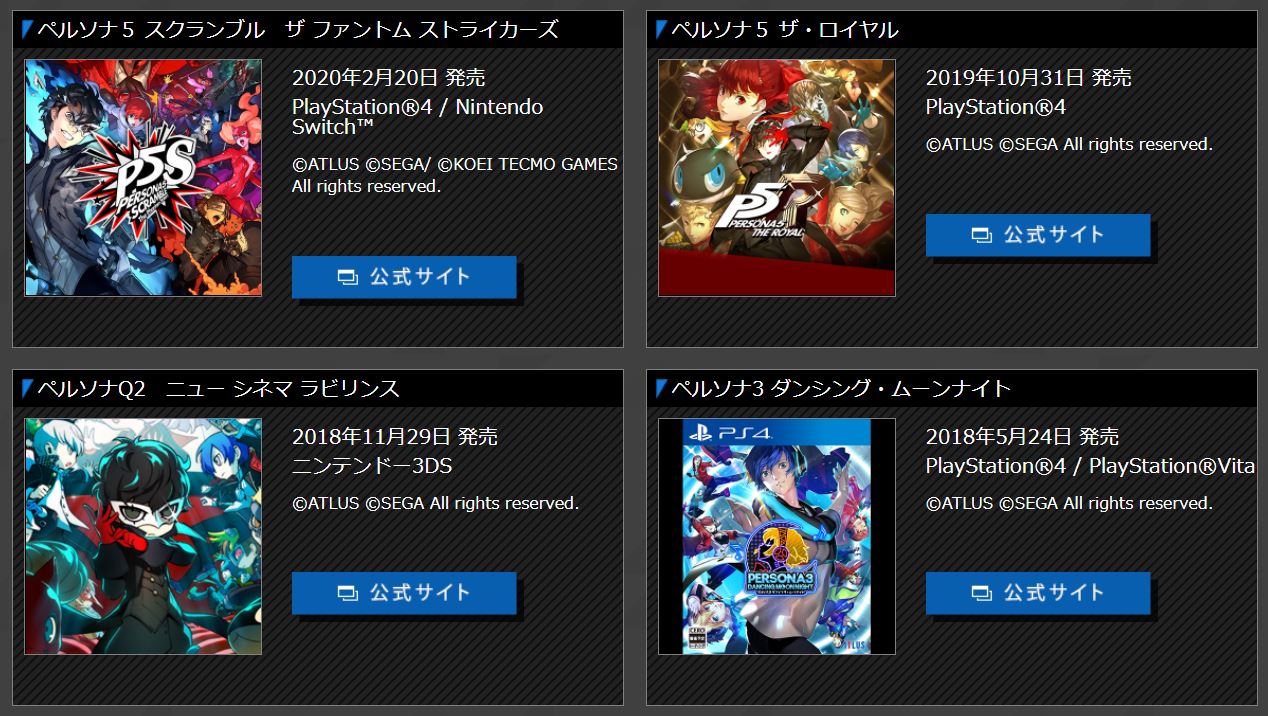
Task: Click blue marker beside ペルソナQ2 title
Action: click(x=27, y=388)
